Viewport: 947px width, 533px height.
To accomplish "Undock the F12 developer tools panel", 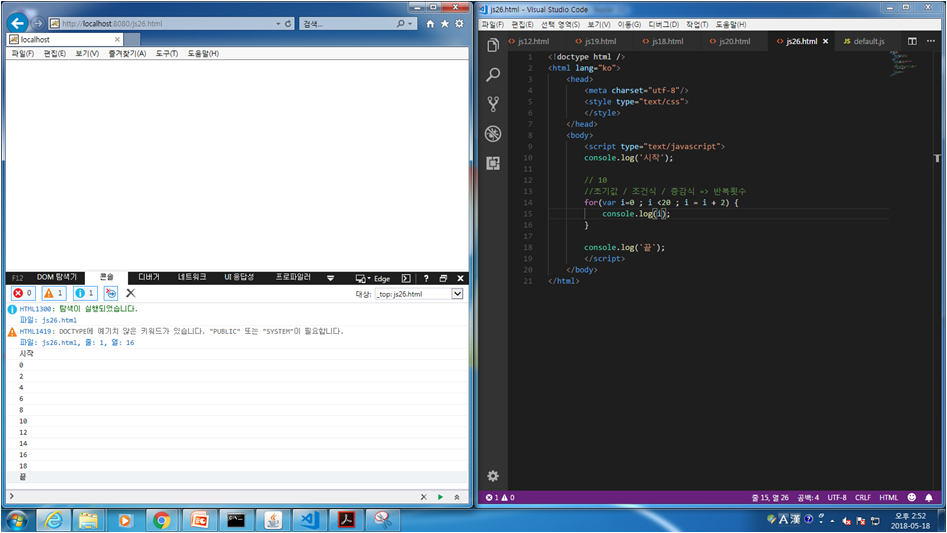I will 443,278.
